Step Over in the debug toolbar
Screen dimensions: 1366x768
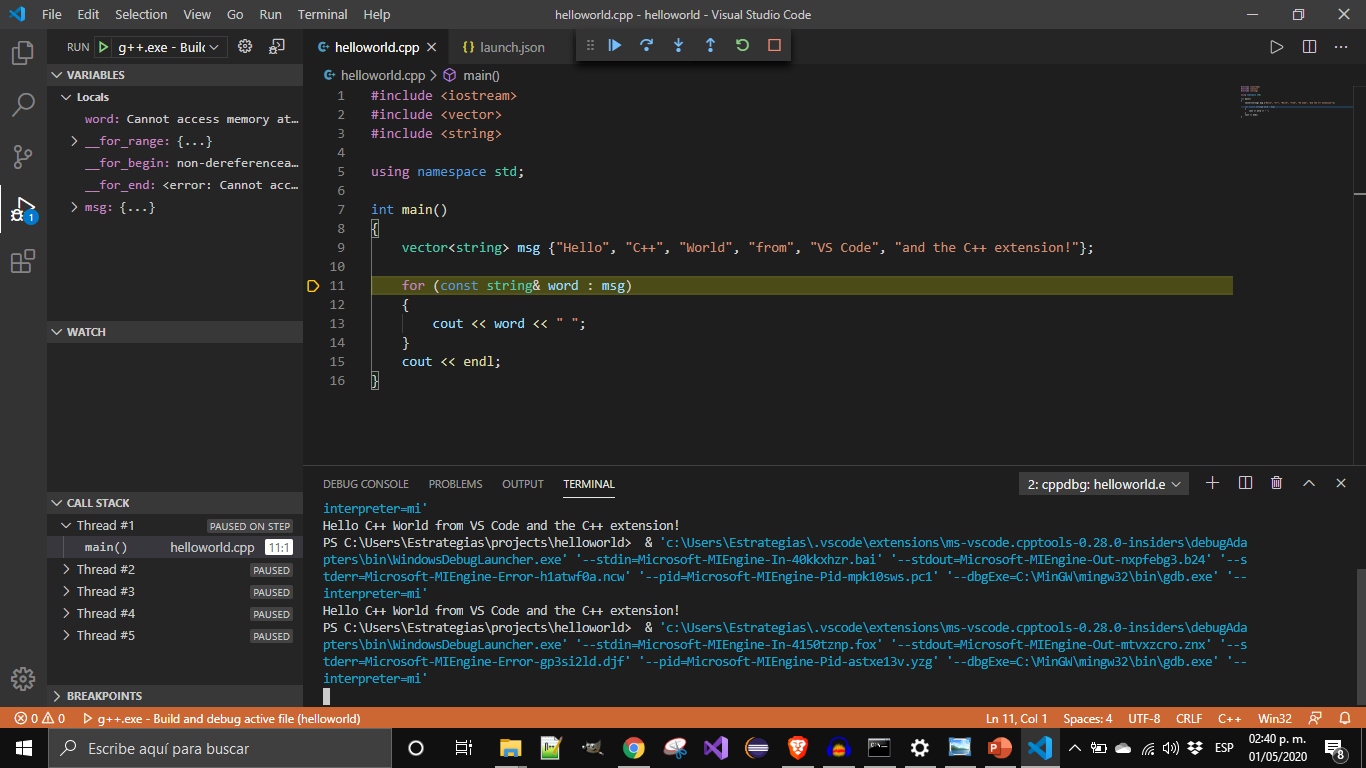click(x=646, y=45)
